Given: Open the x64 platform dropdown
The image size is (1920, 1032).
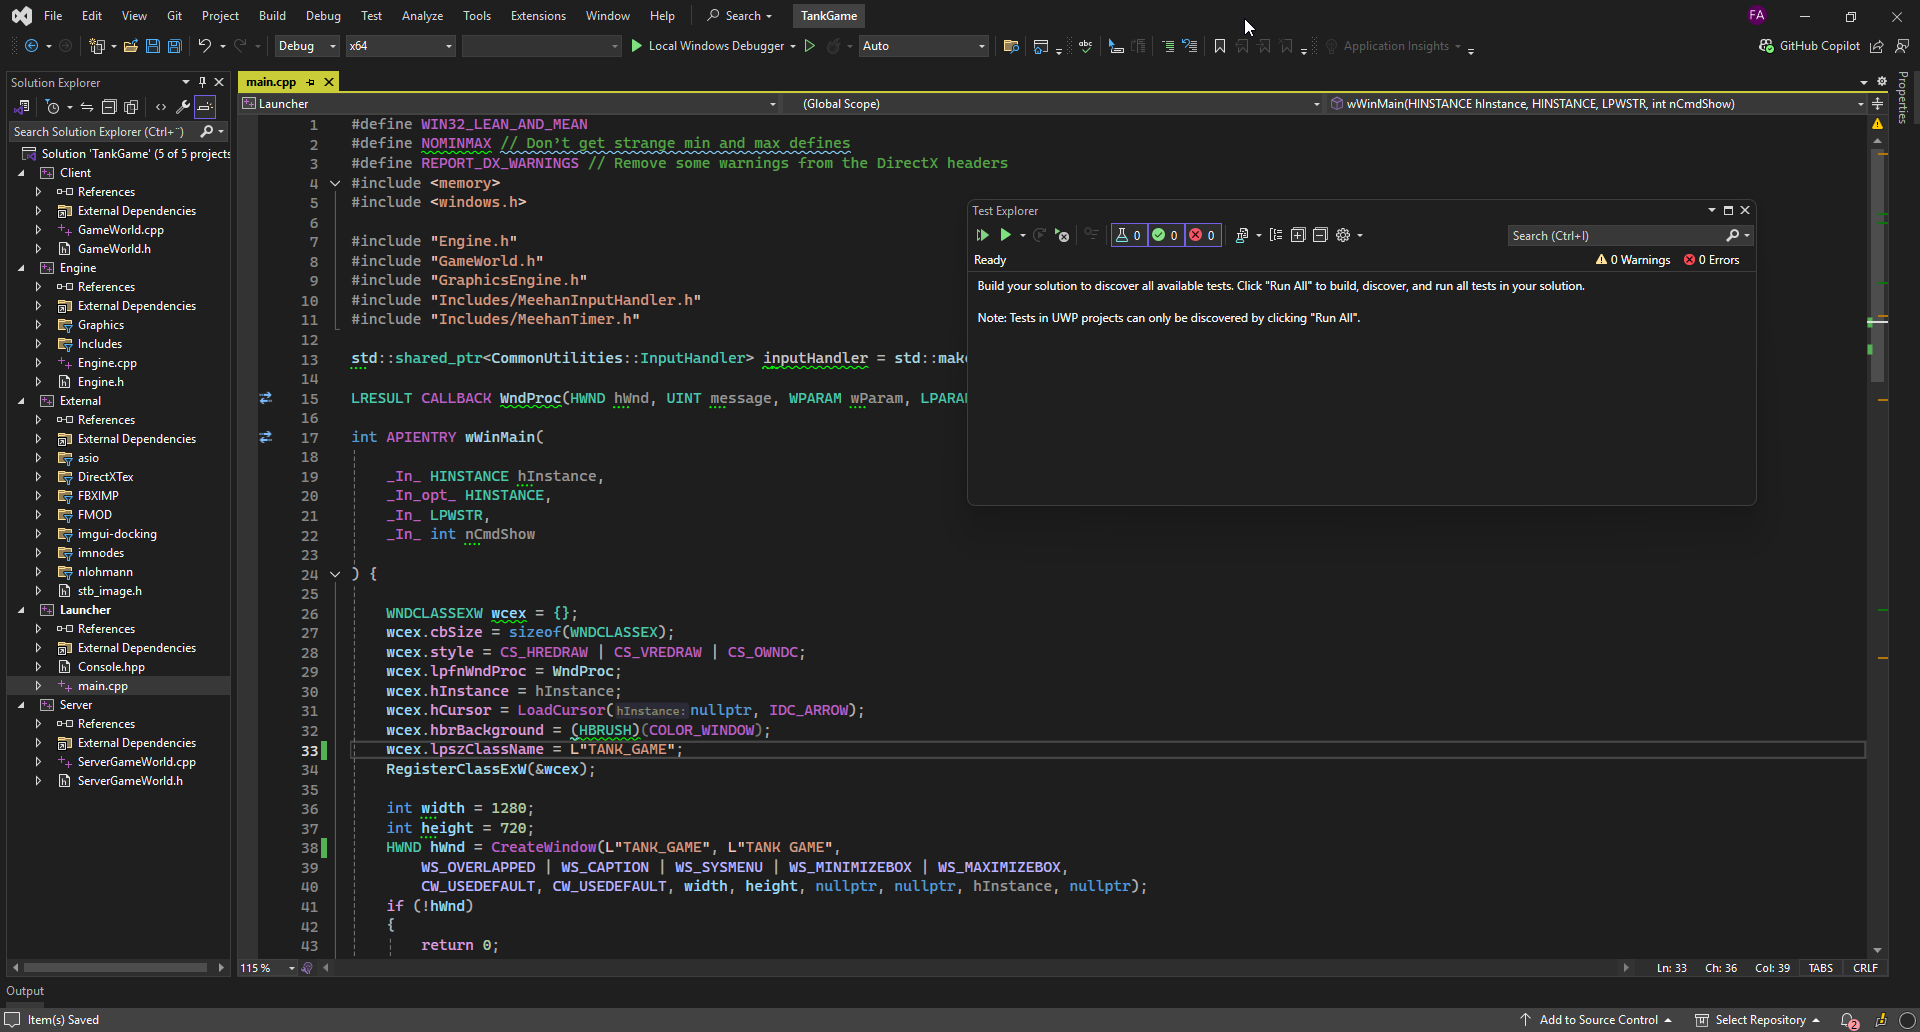Looking at the screenshot, I should [400, 46].
